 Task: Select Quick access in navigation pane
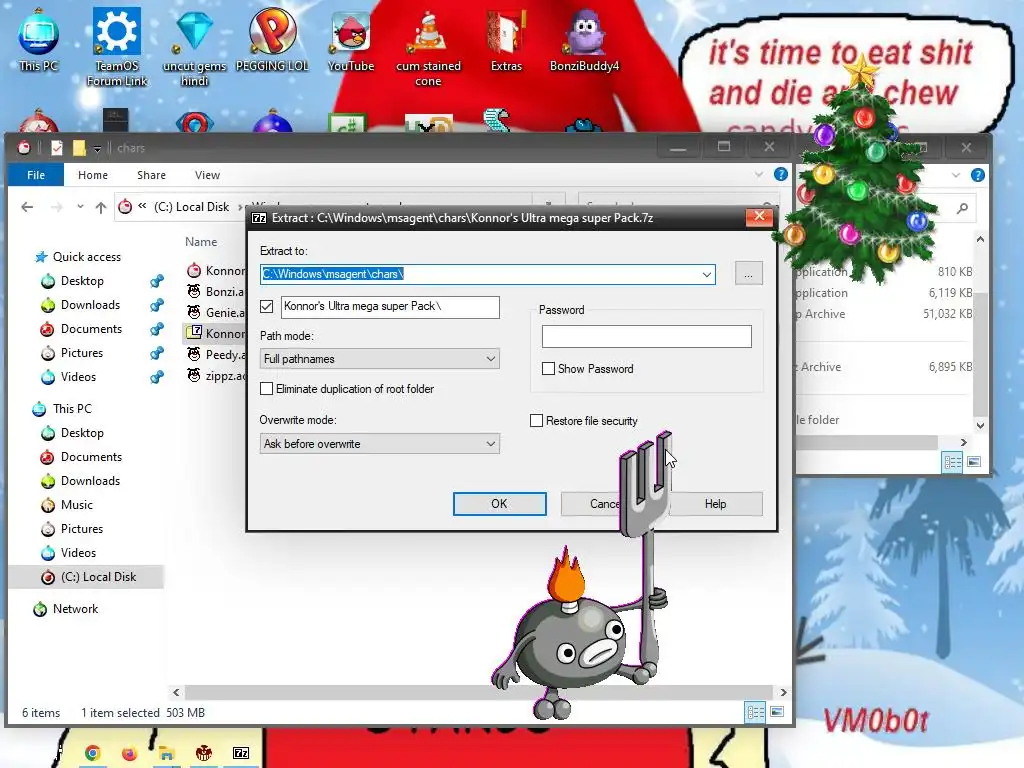click(x=86, y=257)
